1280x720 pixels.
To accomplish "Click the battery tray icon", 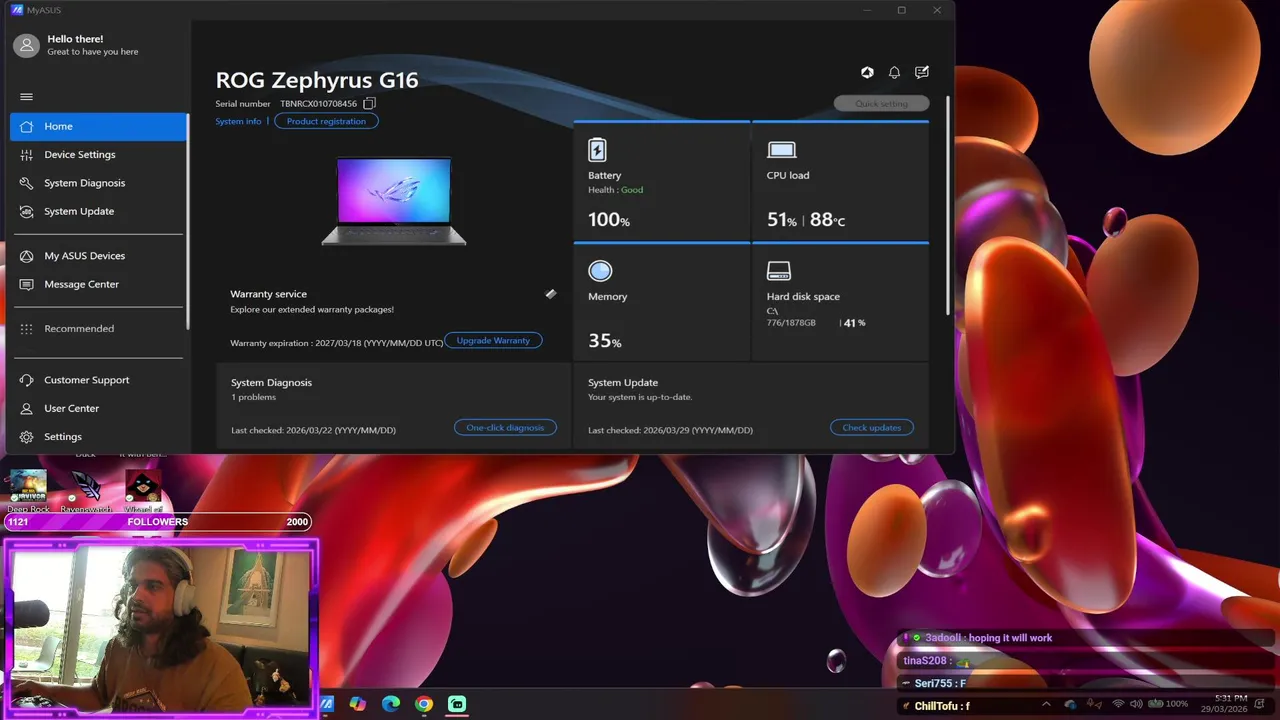I will pos(1155,704).
